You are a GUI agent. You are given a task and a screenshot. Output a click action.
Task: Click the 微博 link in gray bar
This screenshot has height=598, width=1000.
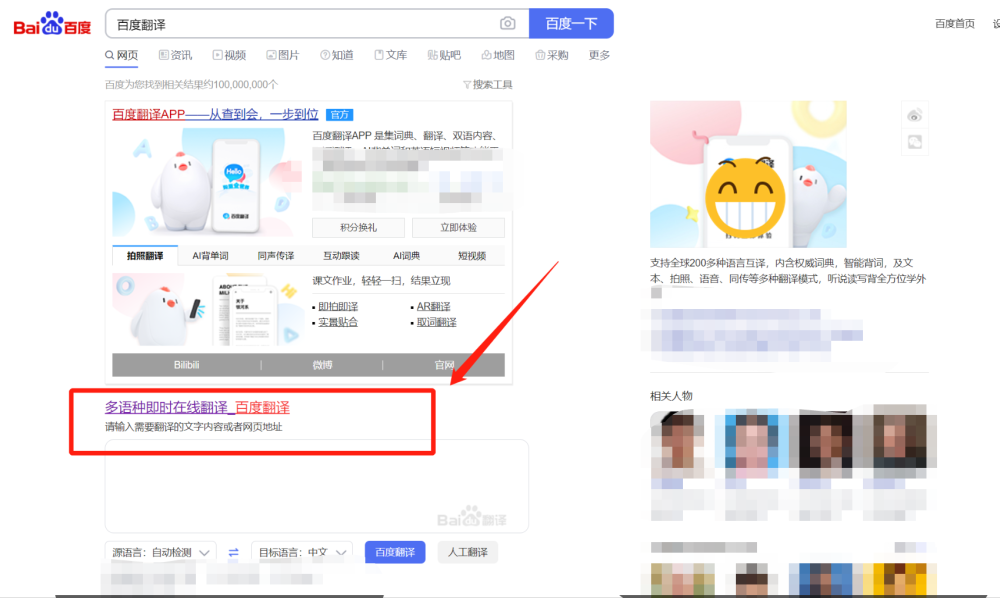click(x=322, y=365)
